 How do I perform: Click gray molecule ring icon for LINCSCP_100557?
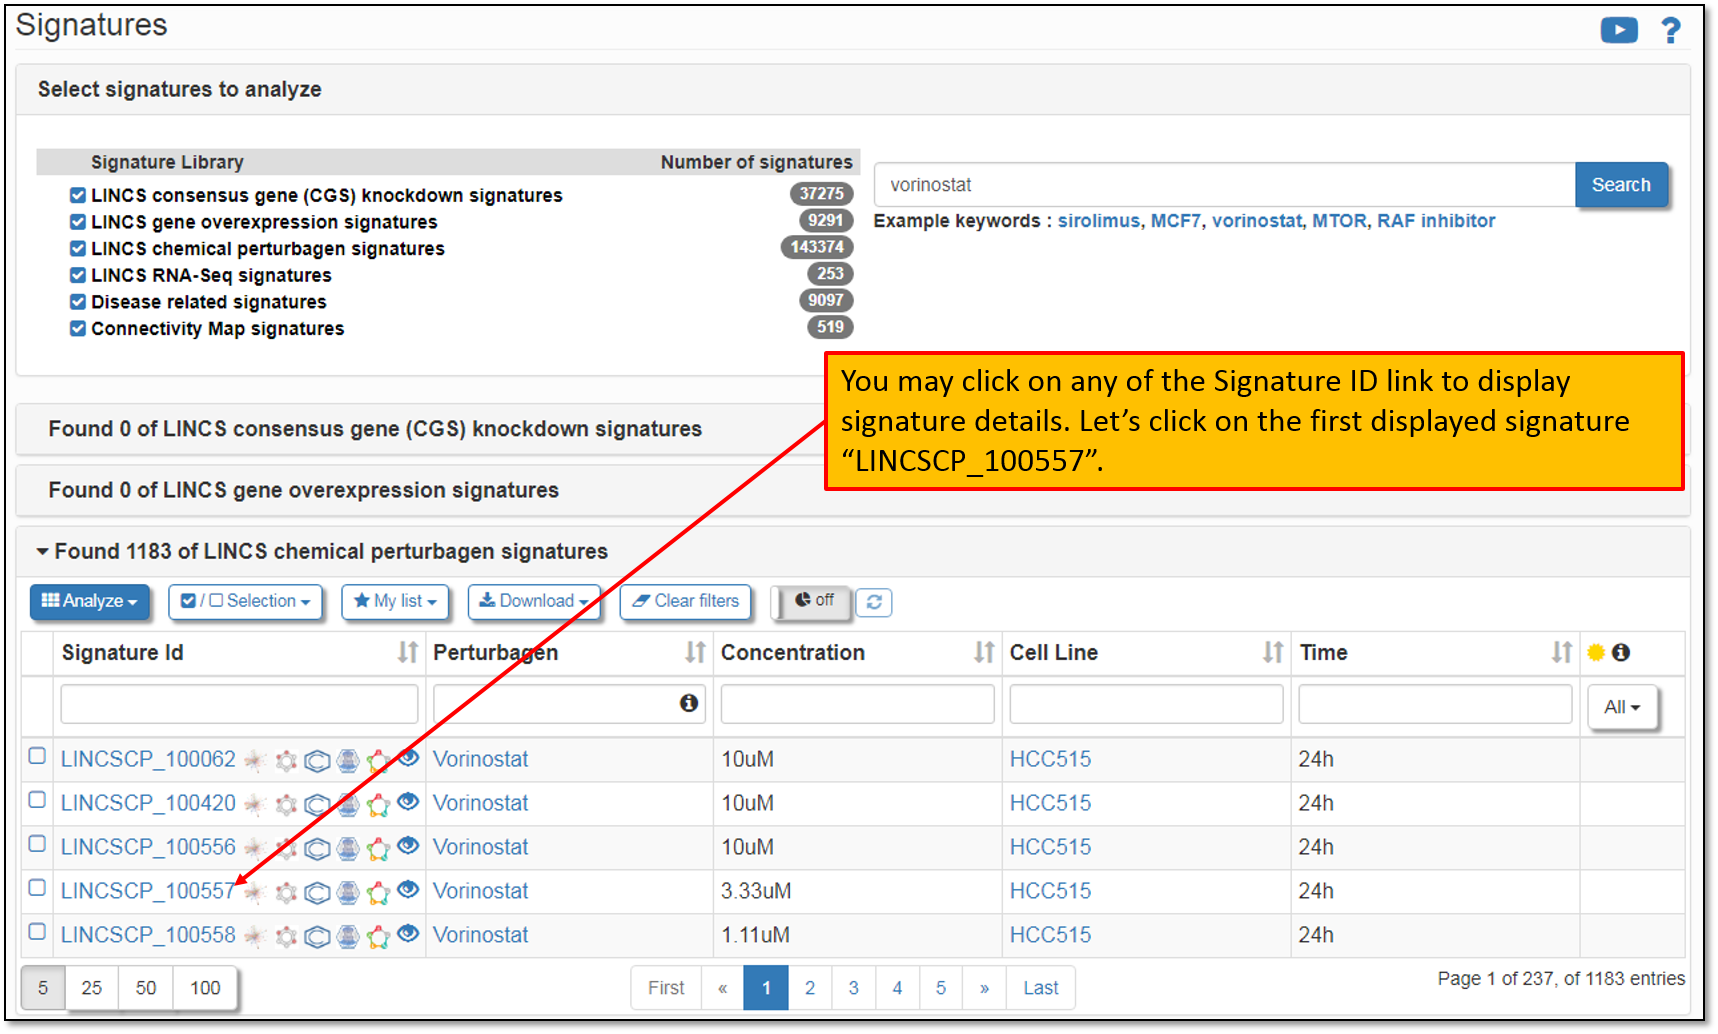[x=286, y=893]
